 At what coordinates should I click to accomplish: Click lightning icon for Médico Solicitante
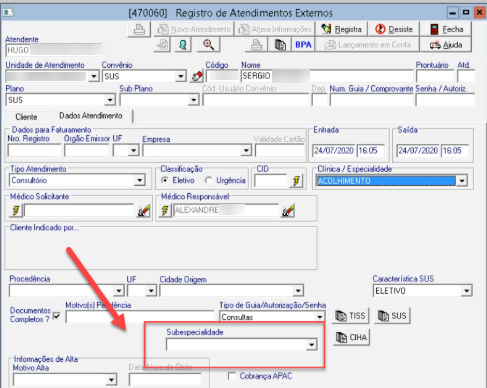16,210
